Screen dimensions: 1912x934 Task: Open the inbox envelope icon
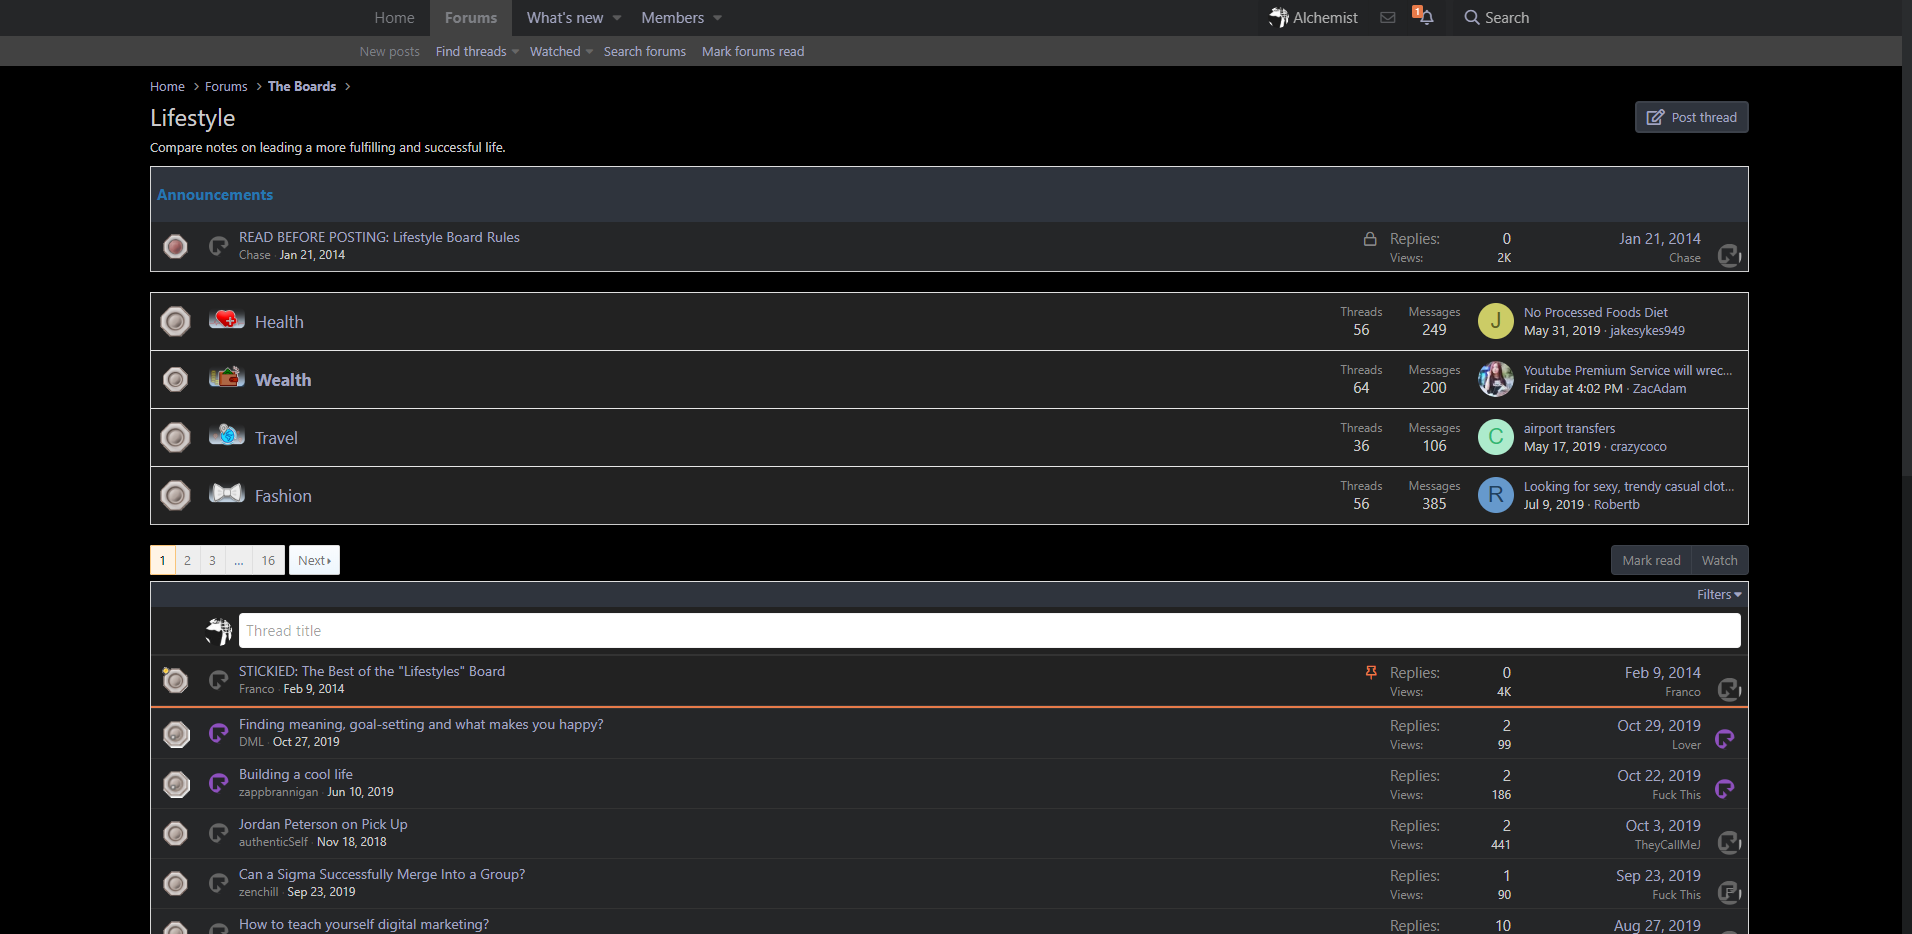coord(1387,17)
